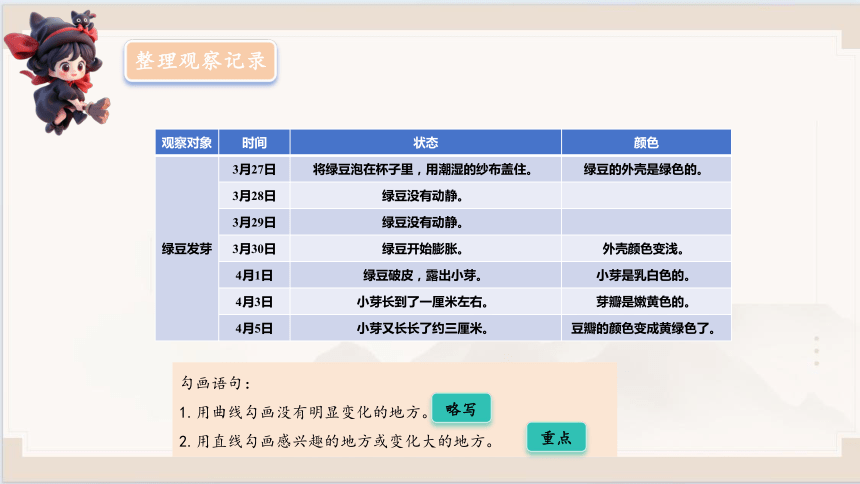Click 绿豆没有动静 in the 3月29日 row

426,222
